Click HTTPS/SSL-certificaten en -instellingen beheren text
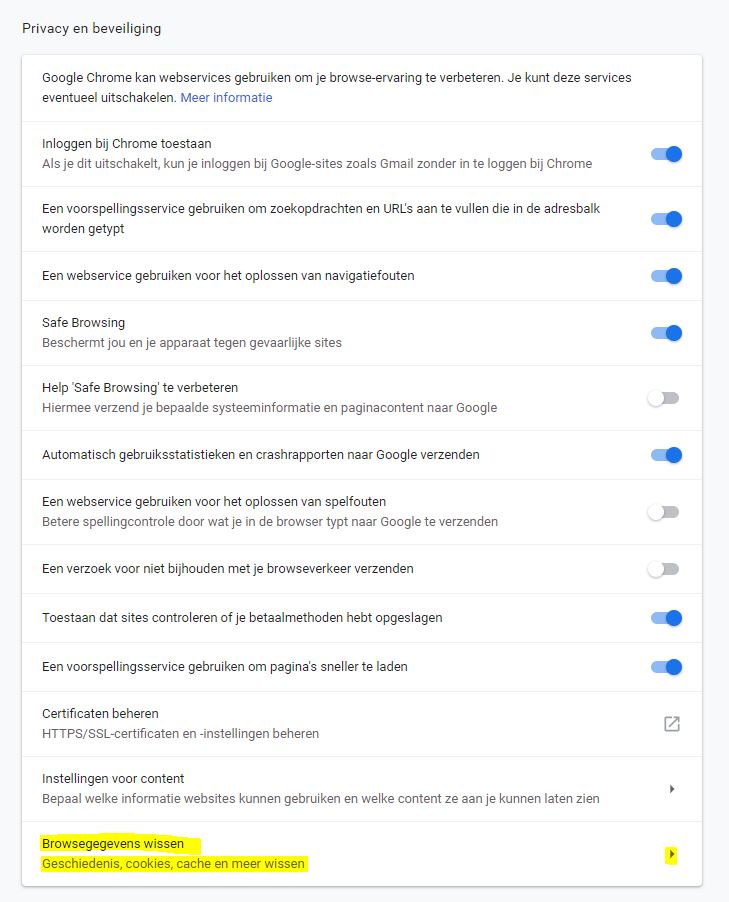This screenshot has width=729, height=902. (x=180, y=734)
